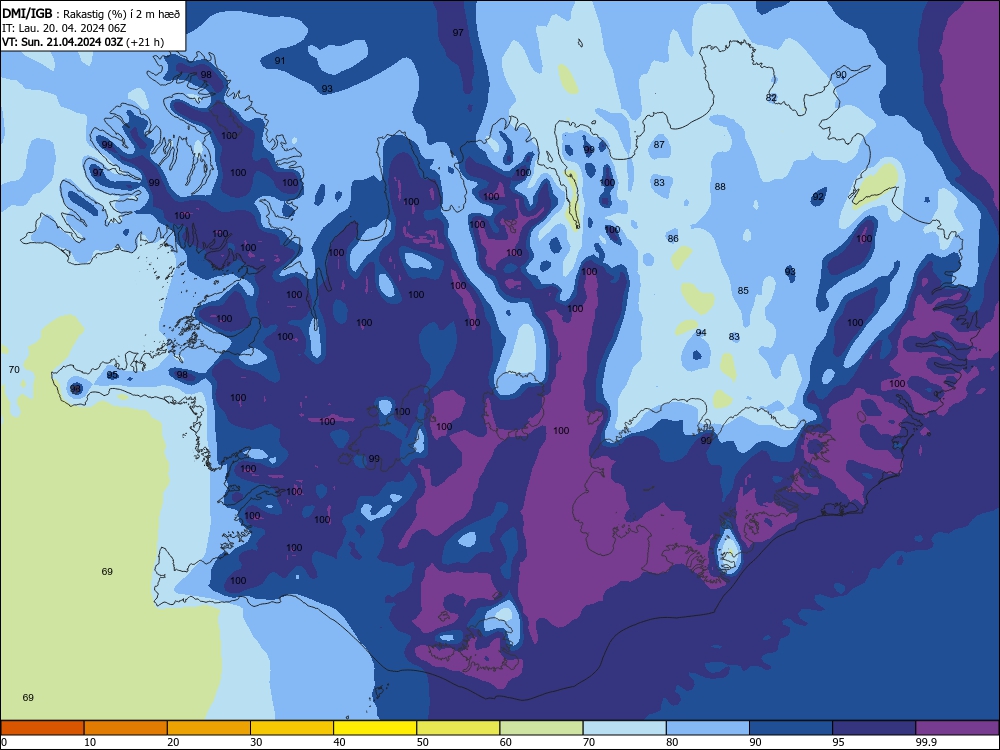Click the '86' humidity value on the map

tap(673, 239)
